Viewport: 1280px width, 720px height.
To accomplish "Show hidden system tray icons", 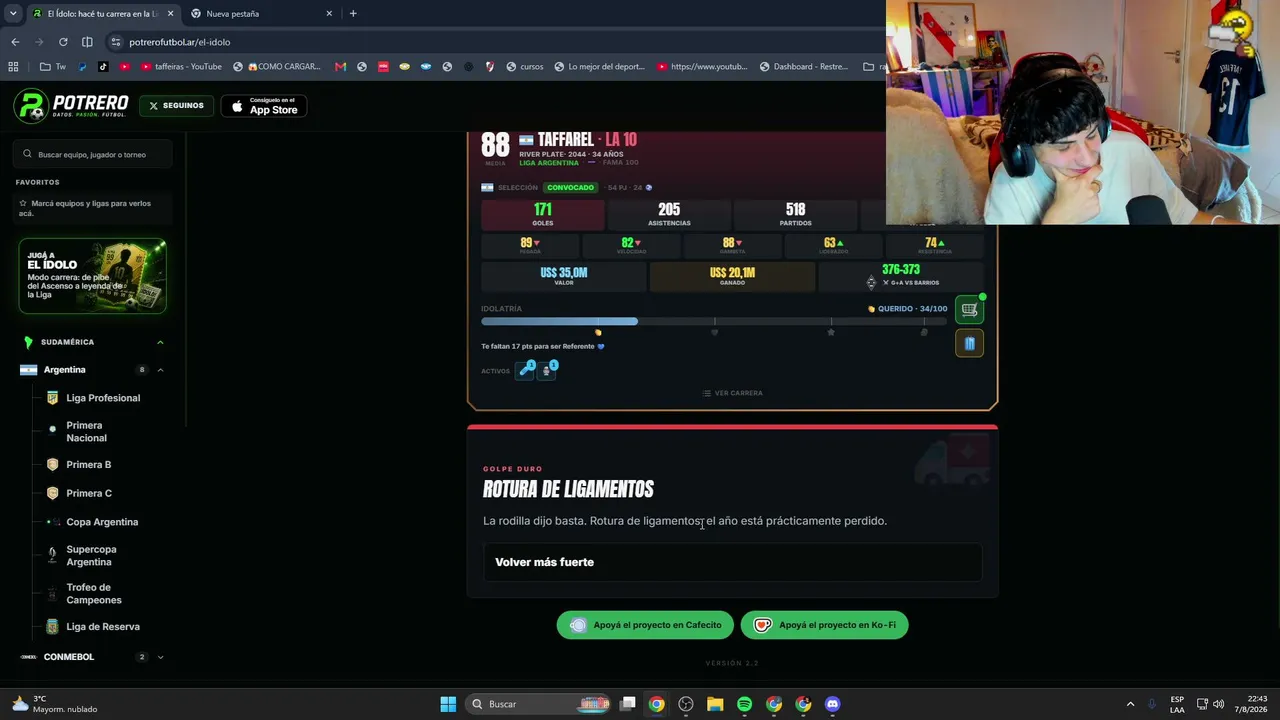I will (1130, 704).
